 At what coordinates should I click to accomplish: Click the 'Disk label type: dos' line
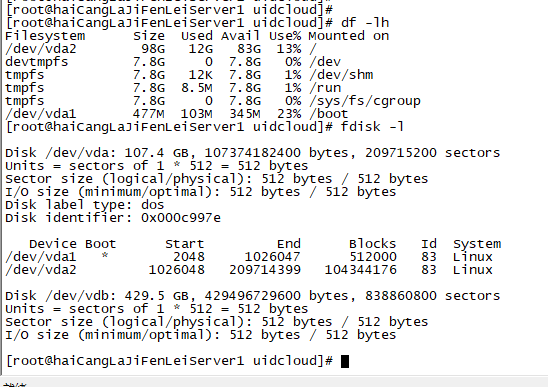coord(85,205)
